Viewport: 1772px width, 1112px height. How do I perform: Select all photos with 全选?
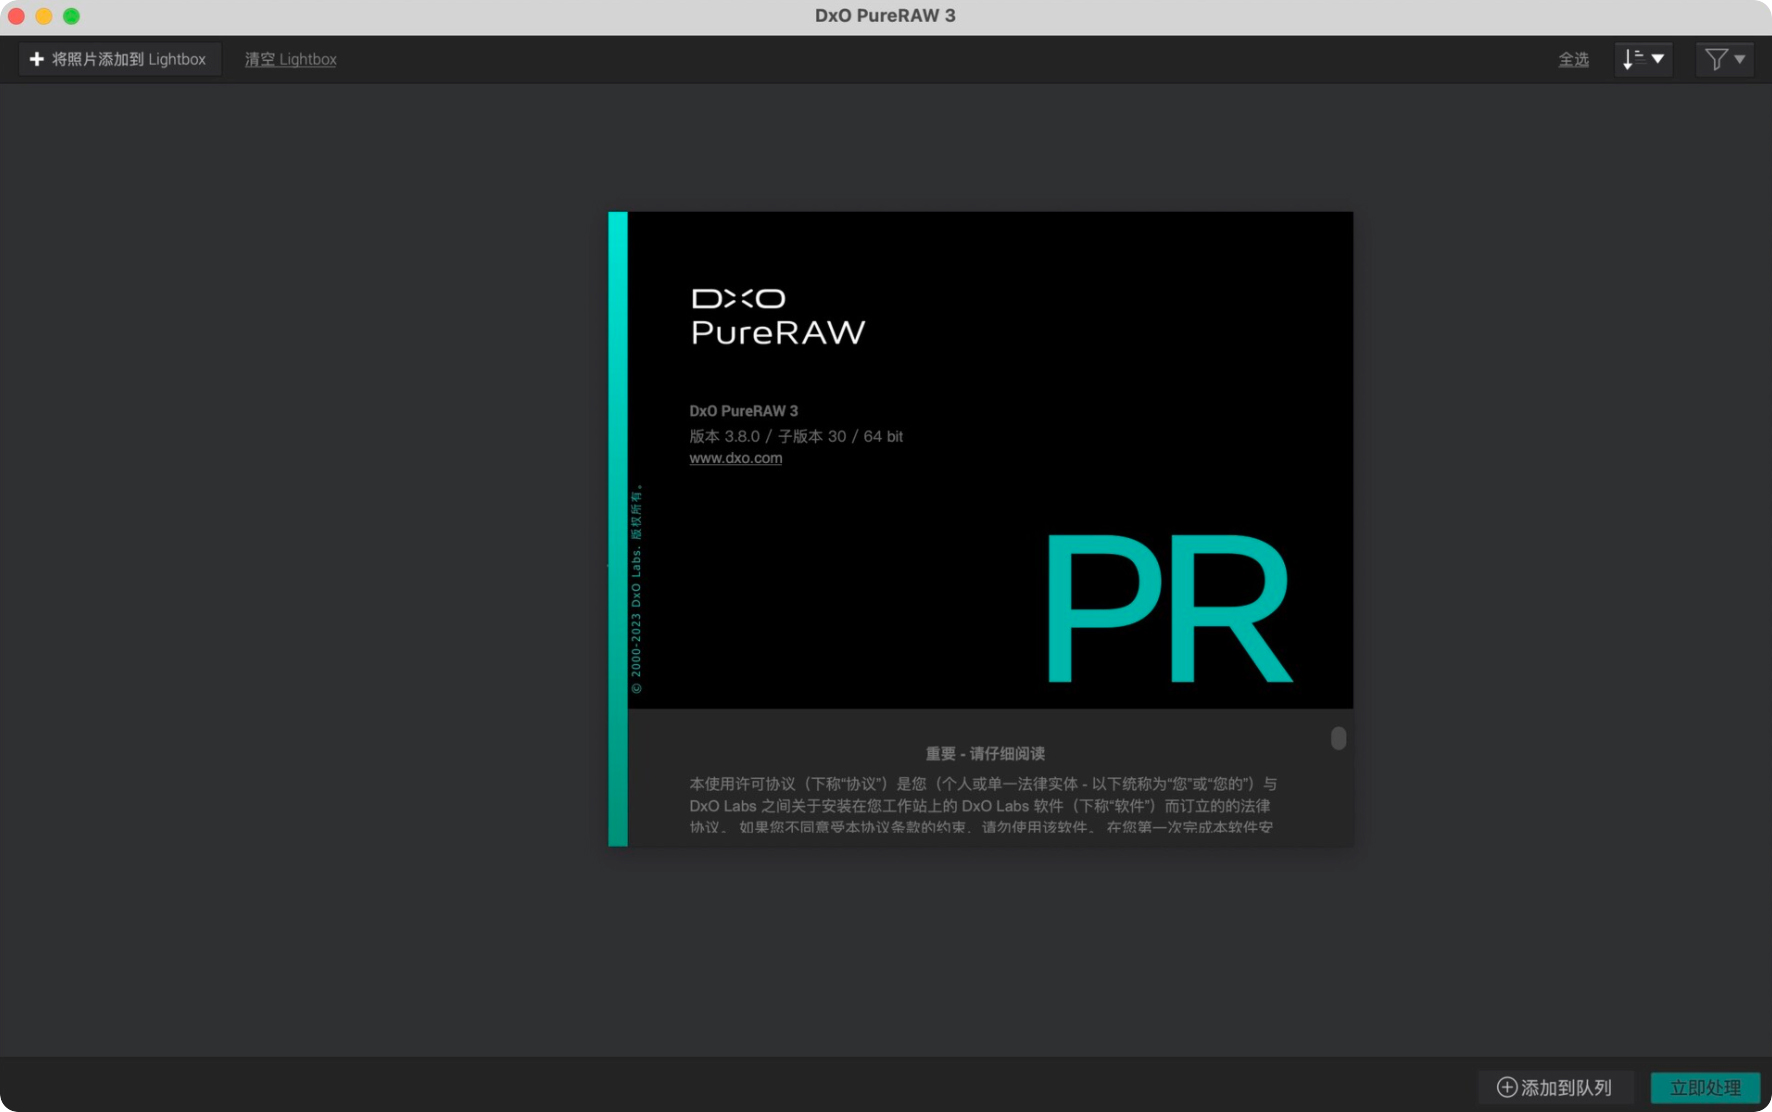pos(1573,59)
